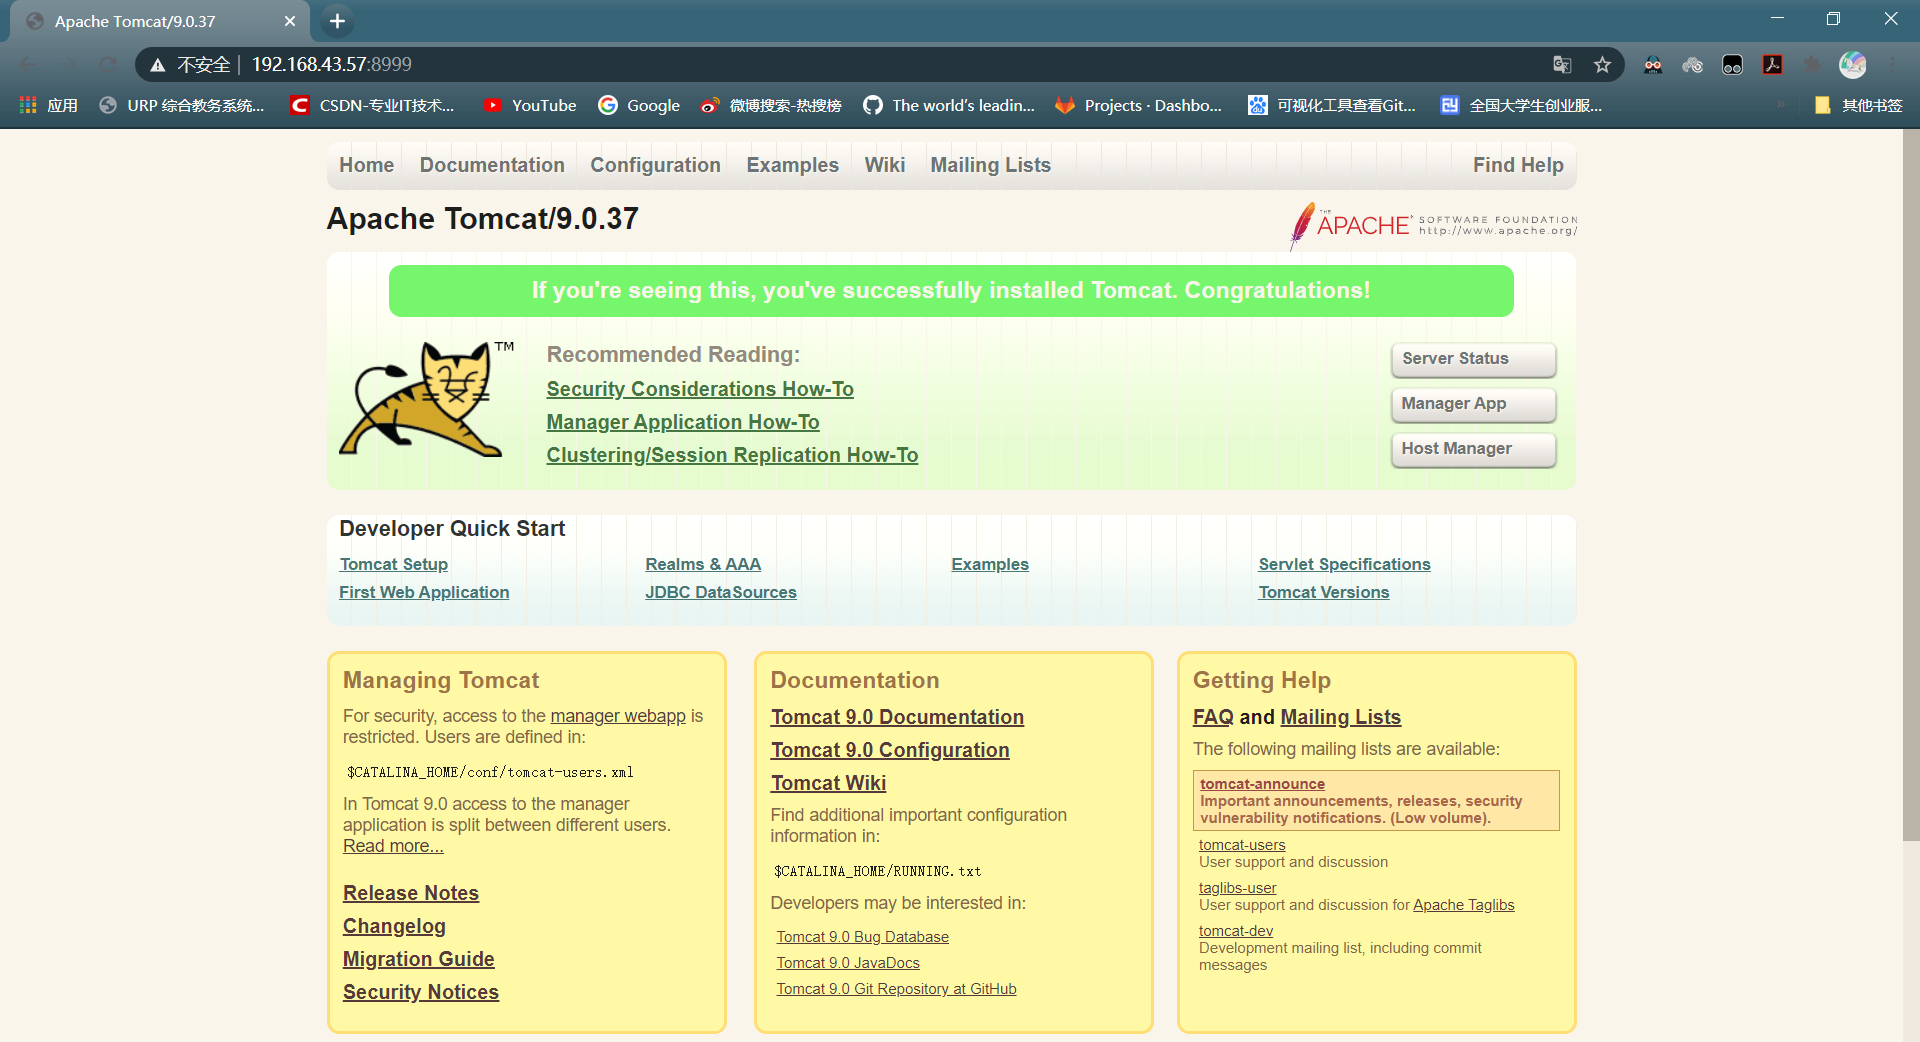The width and height of the screenshot is (1920, 1042).
Task: Click the translate page icon in address bar
Action: click(1562, 65)
